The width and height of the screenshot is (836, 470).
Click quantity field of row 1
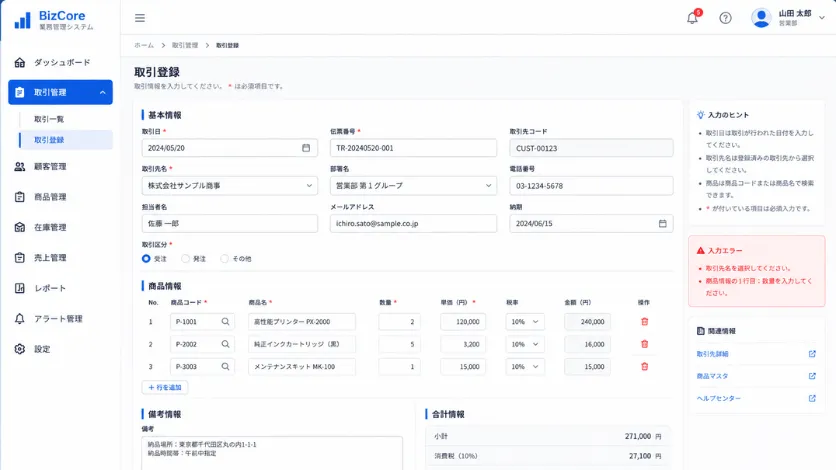(399, 322)
